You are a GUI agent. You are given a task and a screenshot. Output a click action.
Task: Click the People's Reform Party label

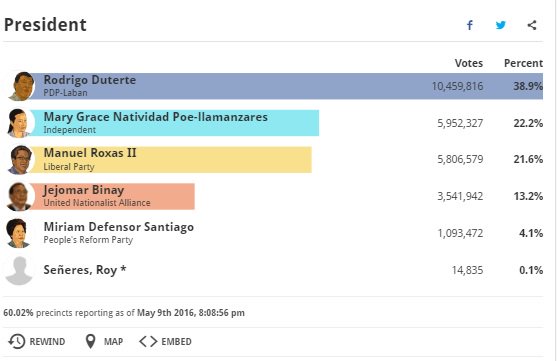point(88,240)
